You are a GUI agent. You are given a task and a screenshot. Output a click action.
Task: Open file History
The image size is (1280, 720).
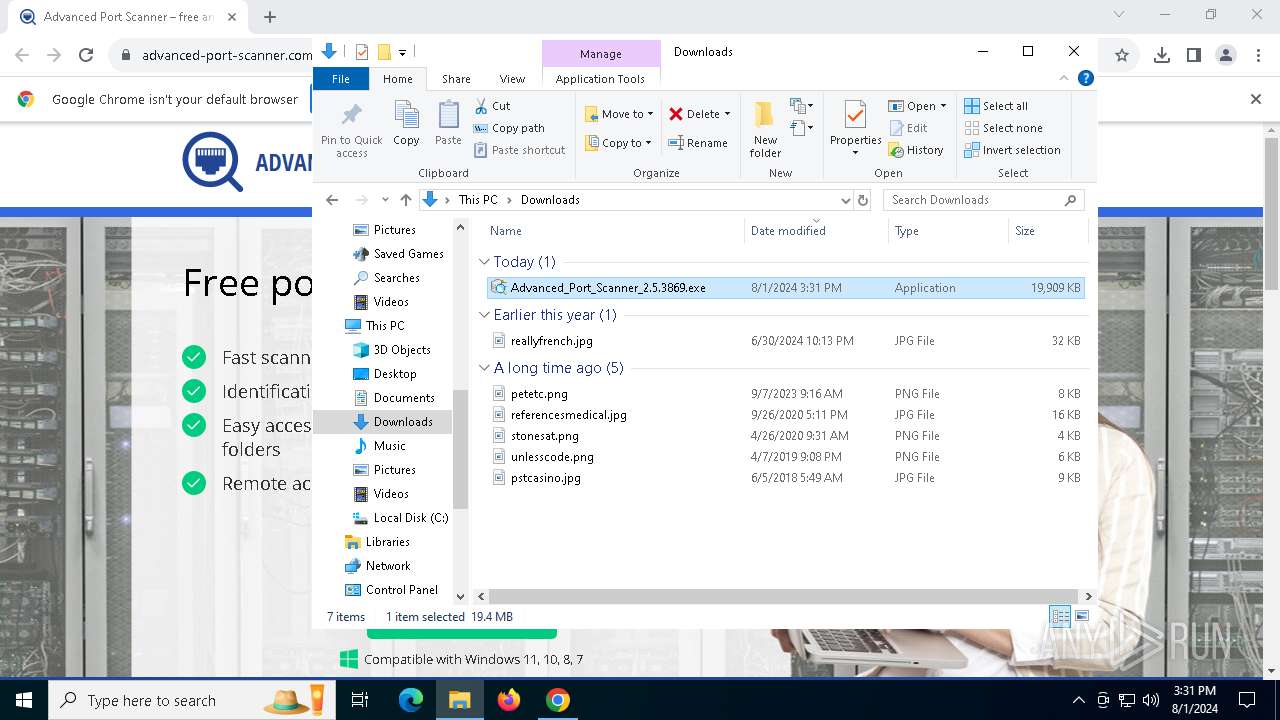pyautogui.click(x=916, y=150)
